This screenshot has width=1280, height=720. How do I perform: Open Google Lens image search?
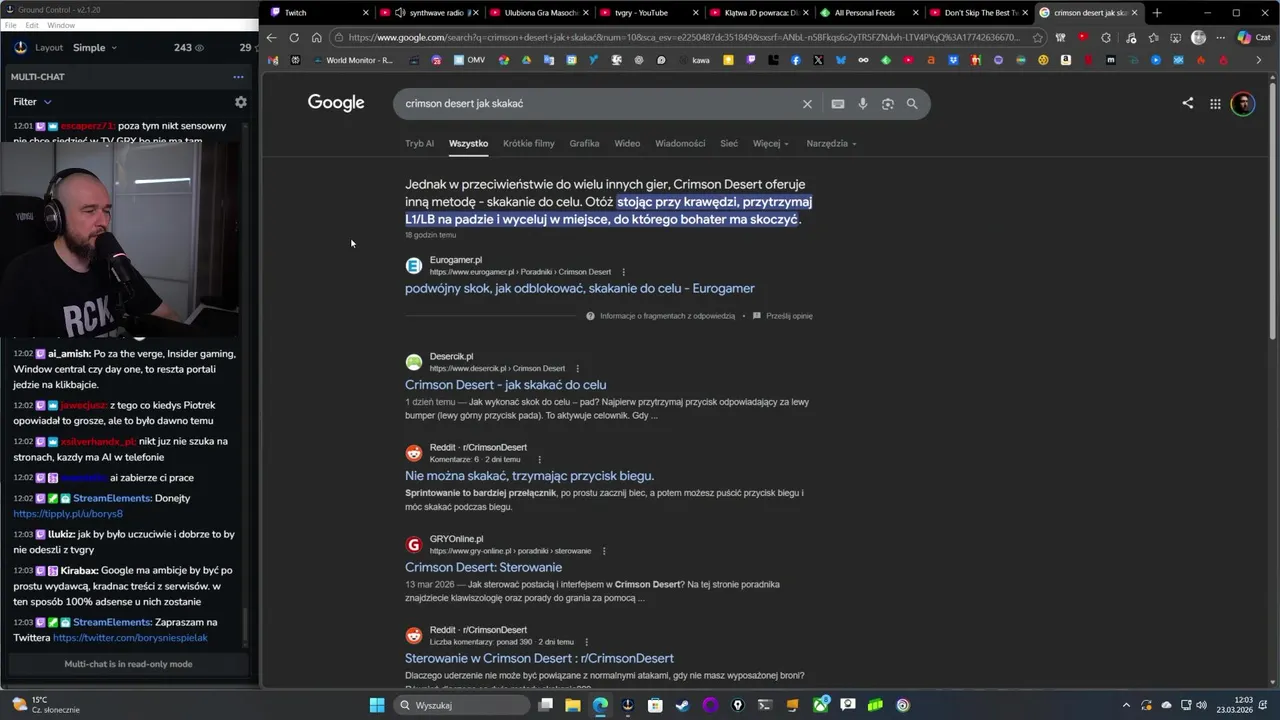[887, 104]
